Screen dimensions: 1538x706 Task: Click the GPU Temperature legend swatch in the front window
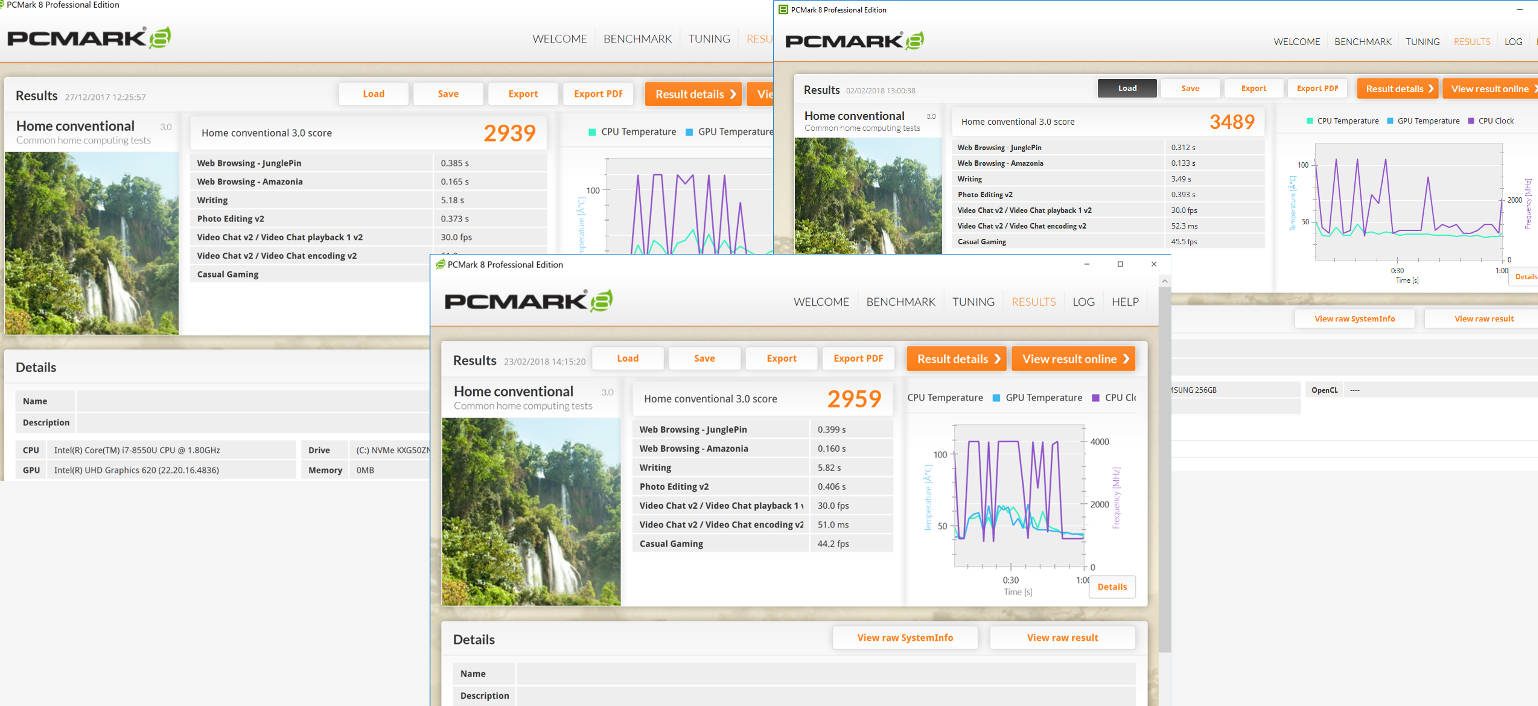997,398
